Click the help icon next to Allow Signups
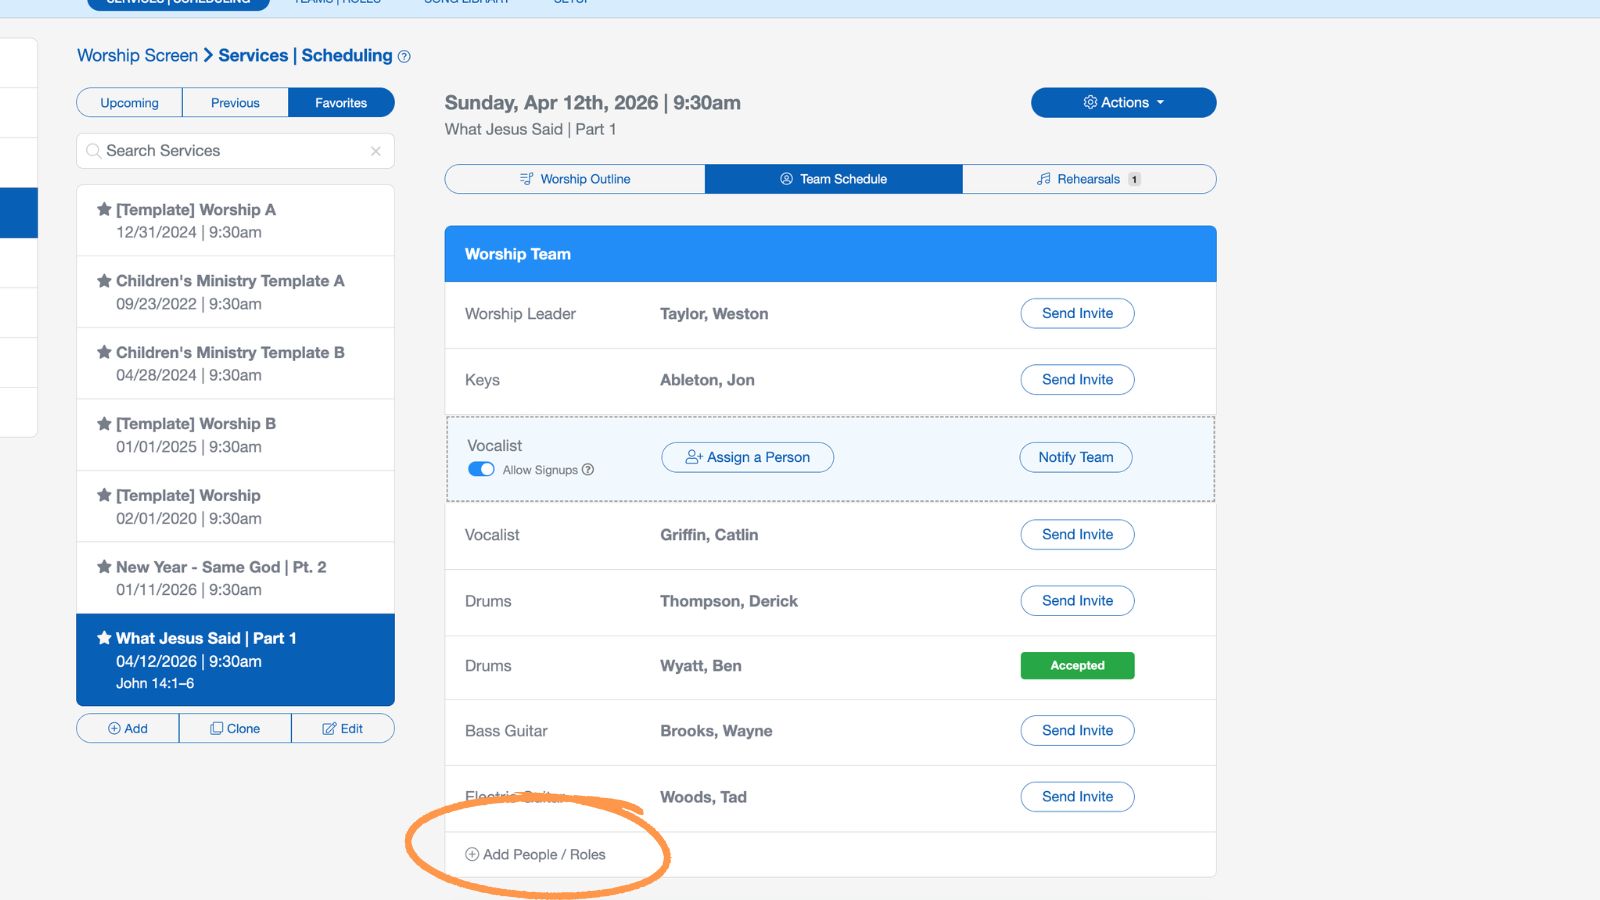This screenshot has width=1600, height=900. click(x=587, y=469)
